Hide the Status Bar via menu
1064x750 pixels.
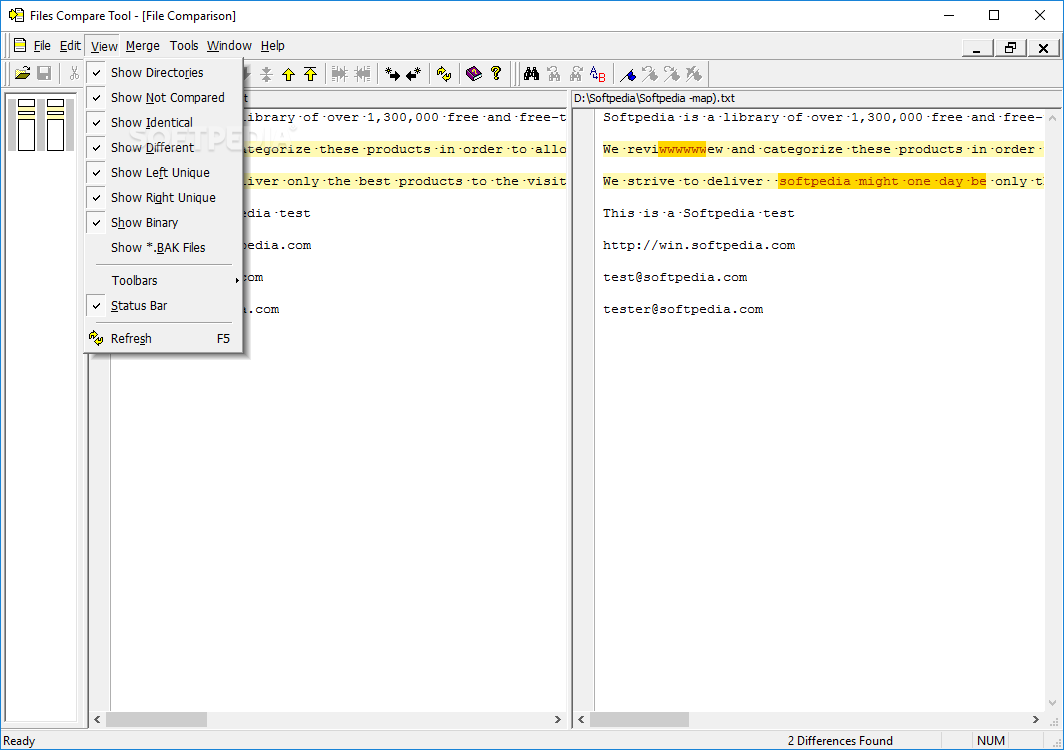point(164,306)
